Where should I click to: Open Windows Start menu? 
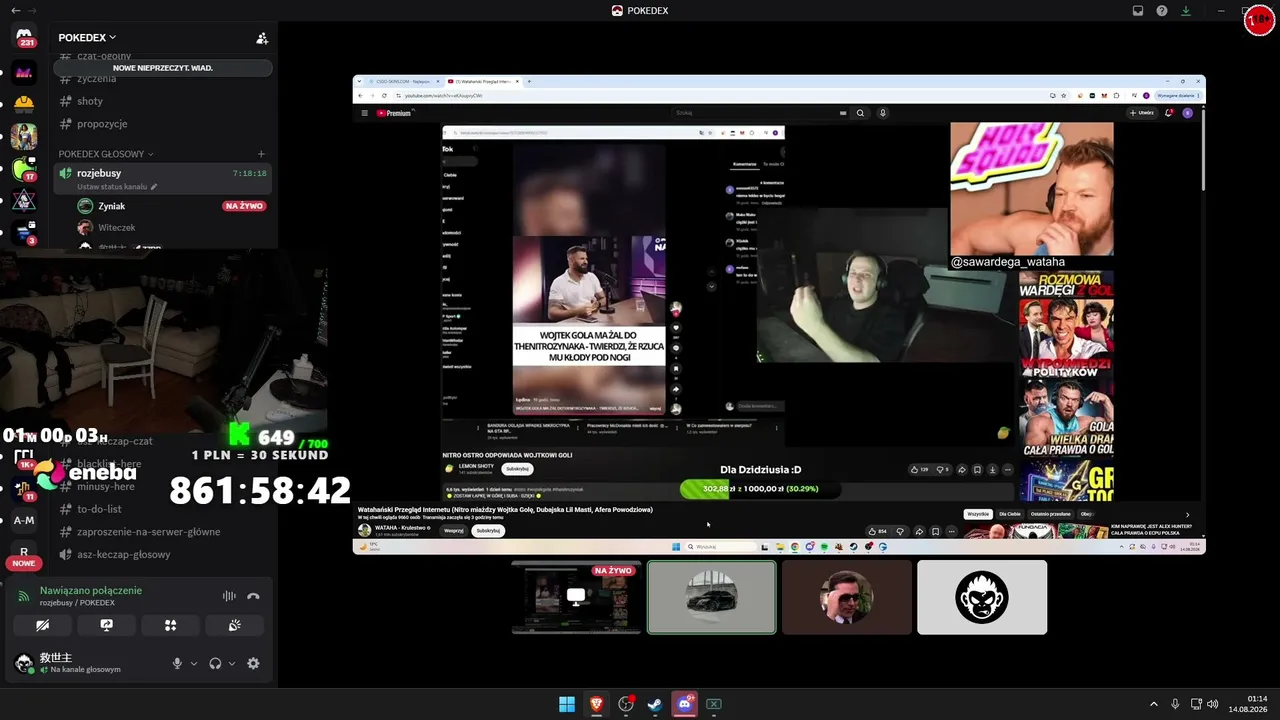tap(567, 704)
